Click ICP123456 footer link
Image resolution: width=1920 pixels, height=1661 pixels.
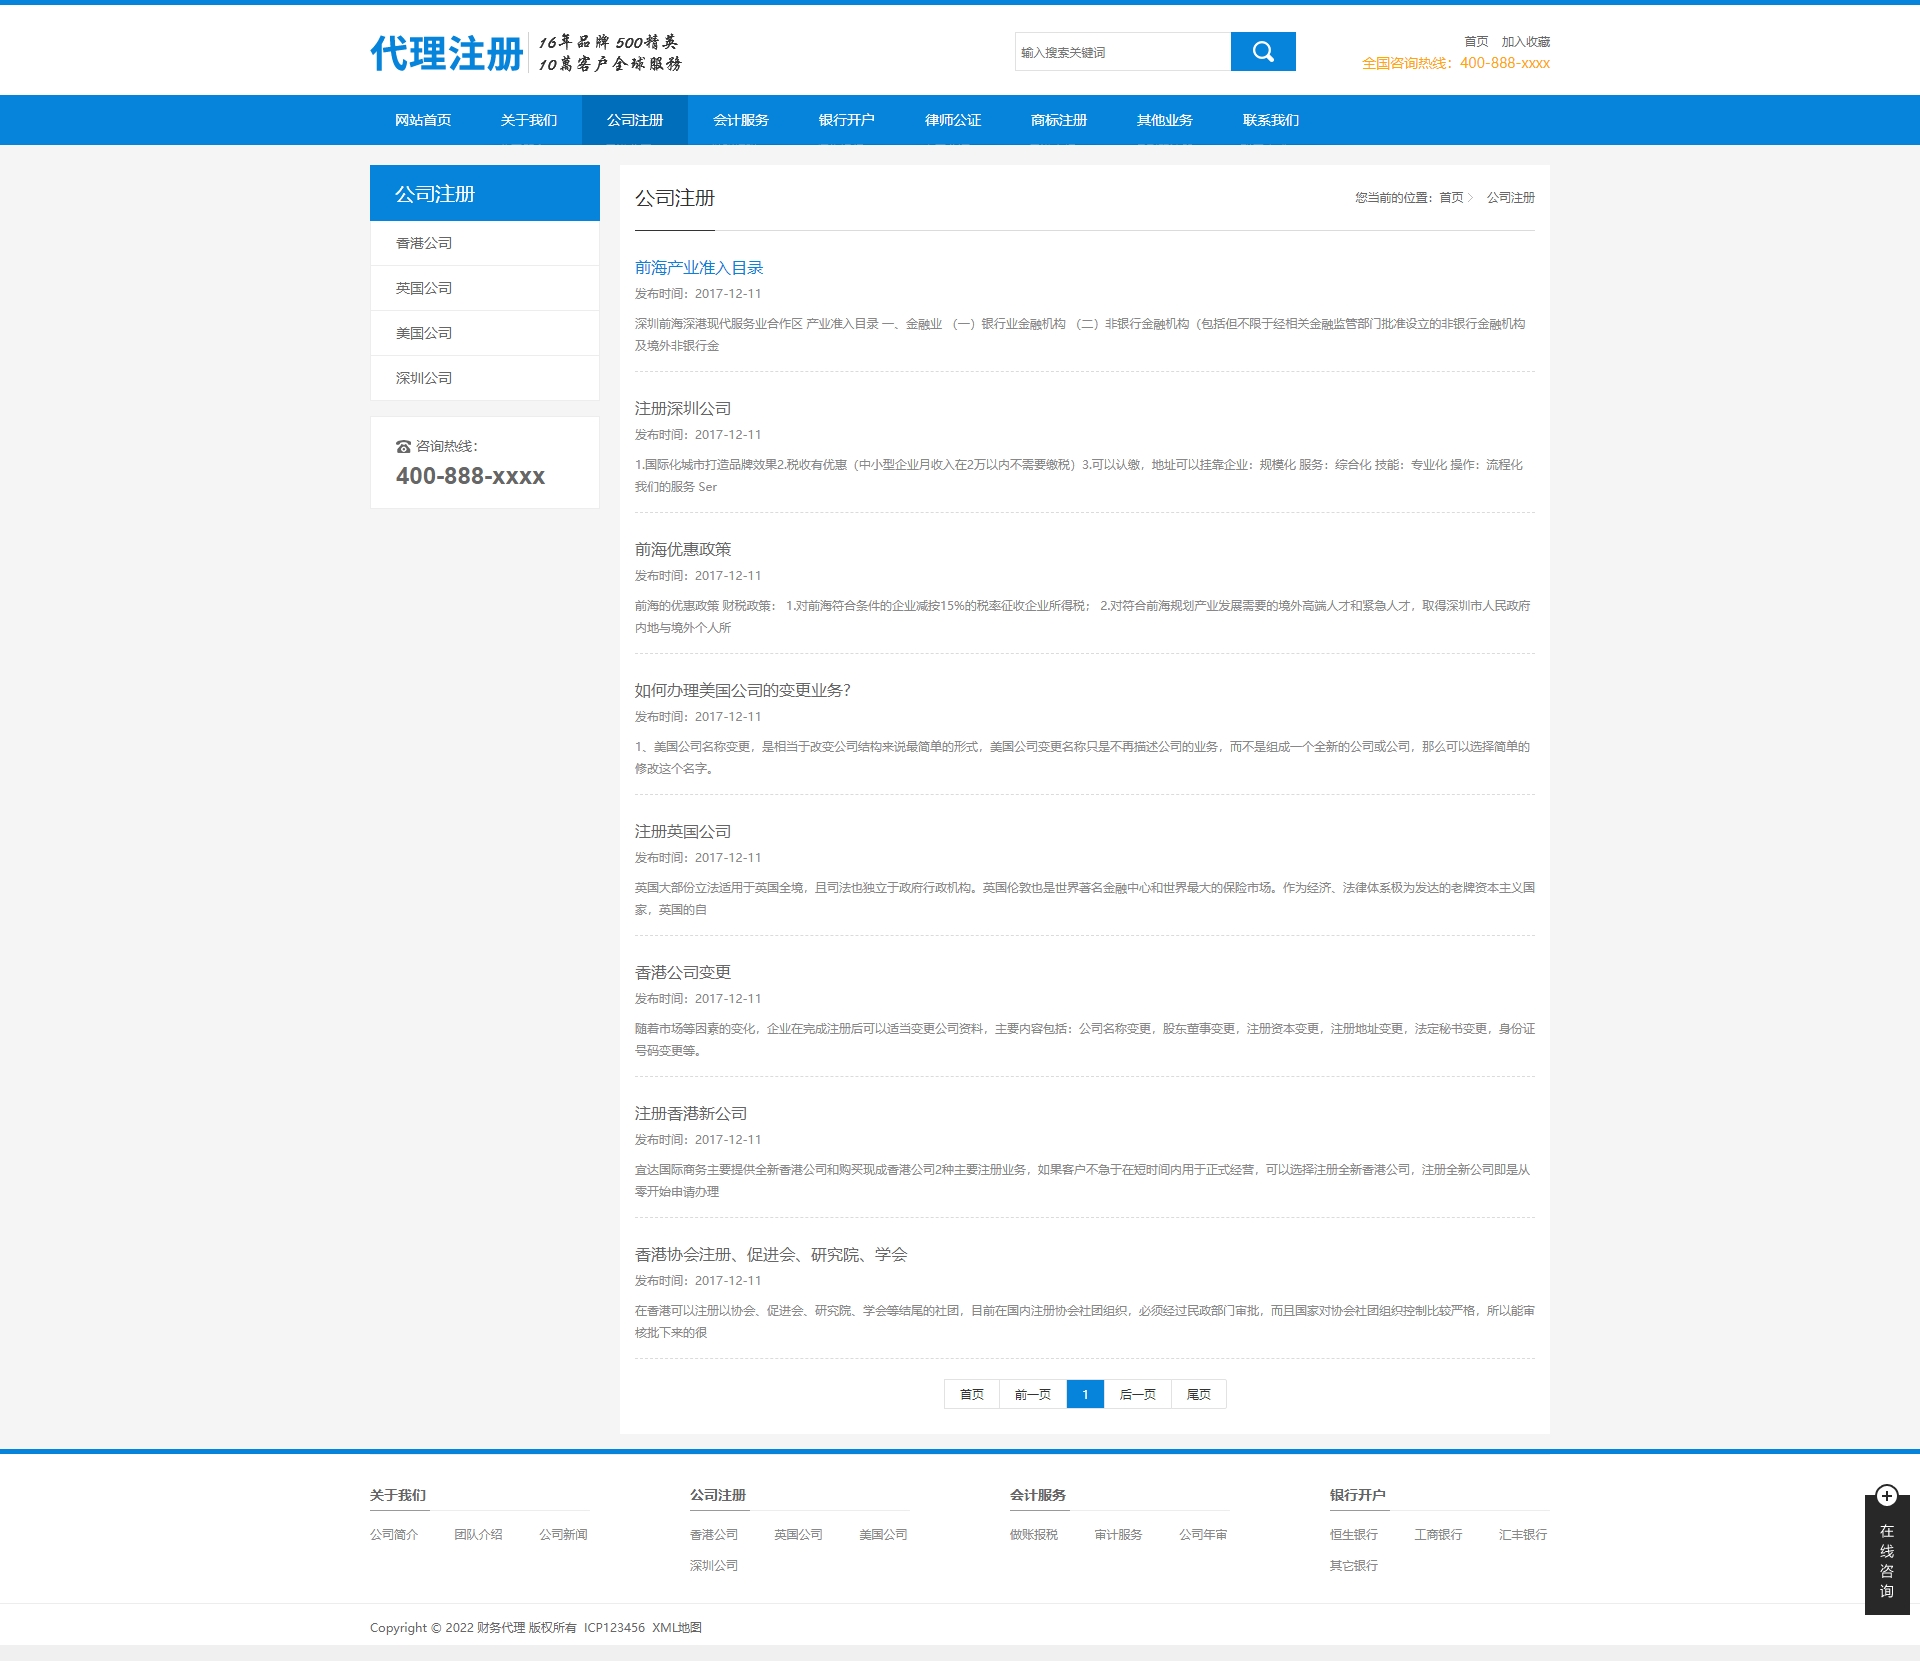coord(614,1628)
